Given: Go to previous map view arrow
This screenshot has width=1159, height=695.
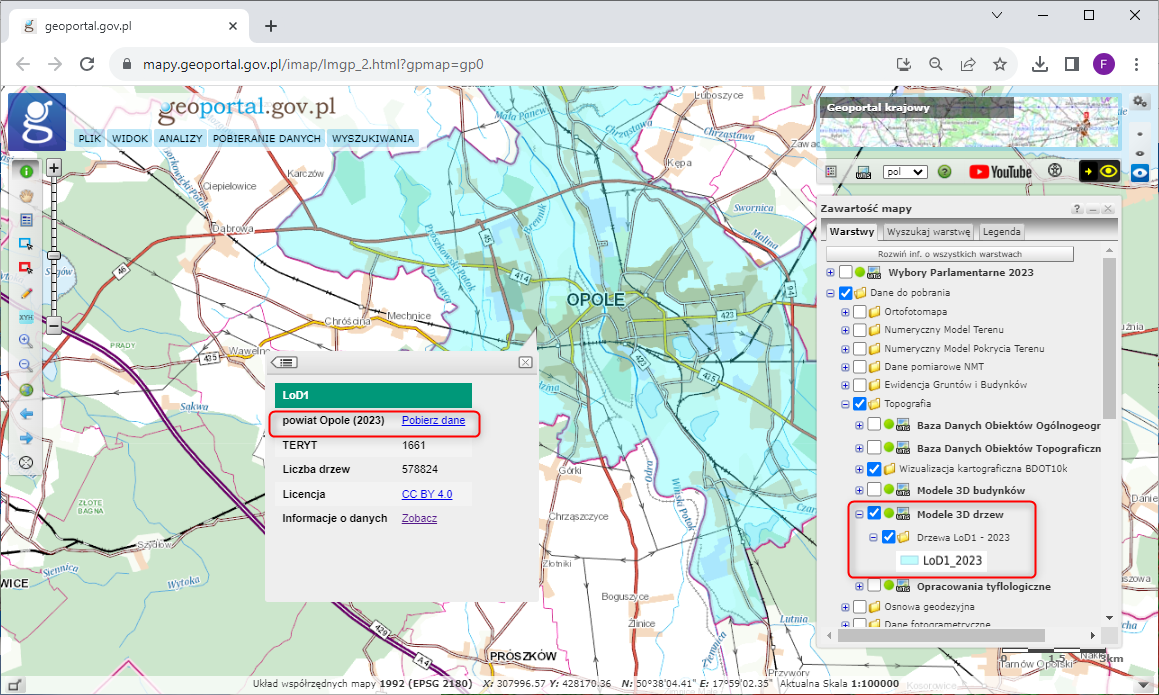Looking at the screenshot, I should tap(26, 413).
